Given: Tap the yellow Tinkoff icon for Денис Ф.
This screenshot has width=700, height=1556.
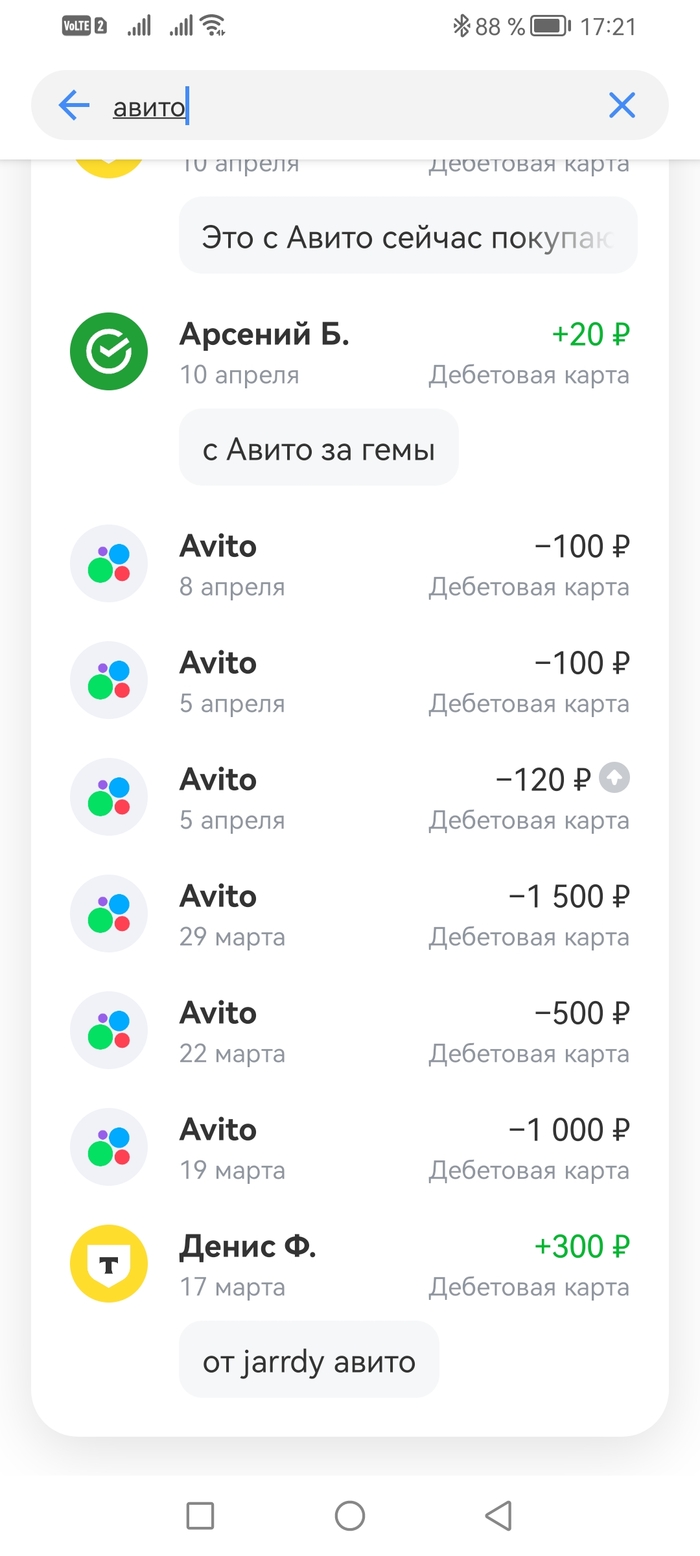Looking at the screenshot, I should pyautogui.click(x=108, y=1263).
